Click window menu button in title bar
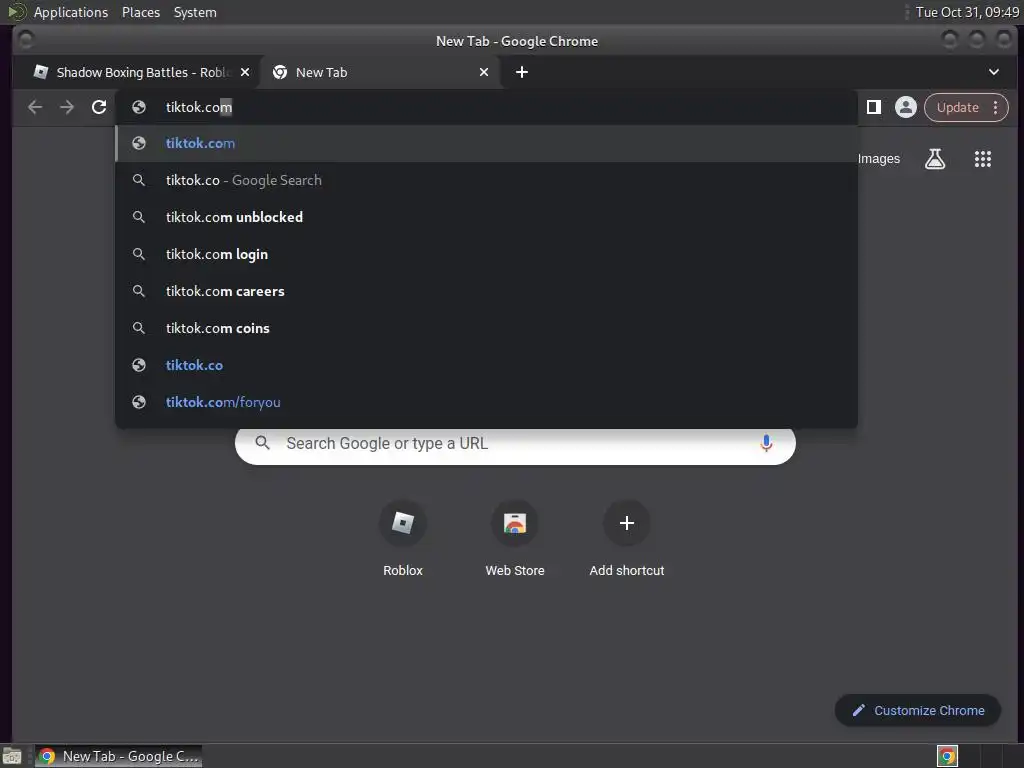 [x=26, y=40]
